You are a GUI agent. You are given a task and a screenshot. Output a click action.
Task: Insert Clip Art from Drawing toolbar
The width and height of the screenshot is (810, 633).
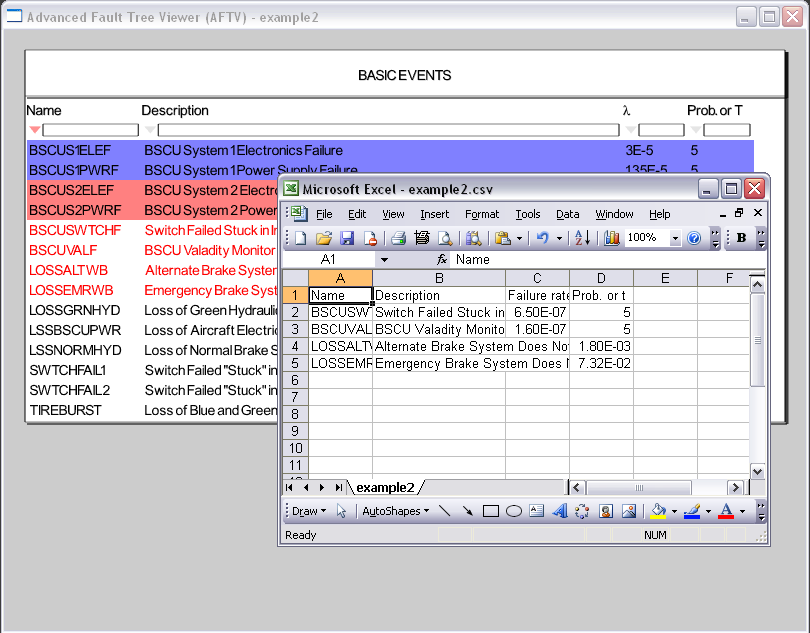point(605,511)
